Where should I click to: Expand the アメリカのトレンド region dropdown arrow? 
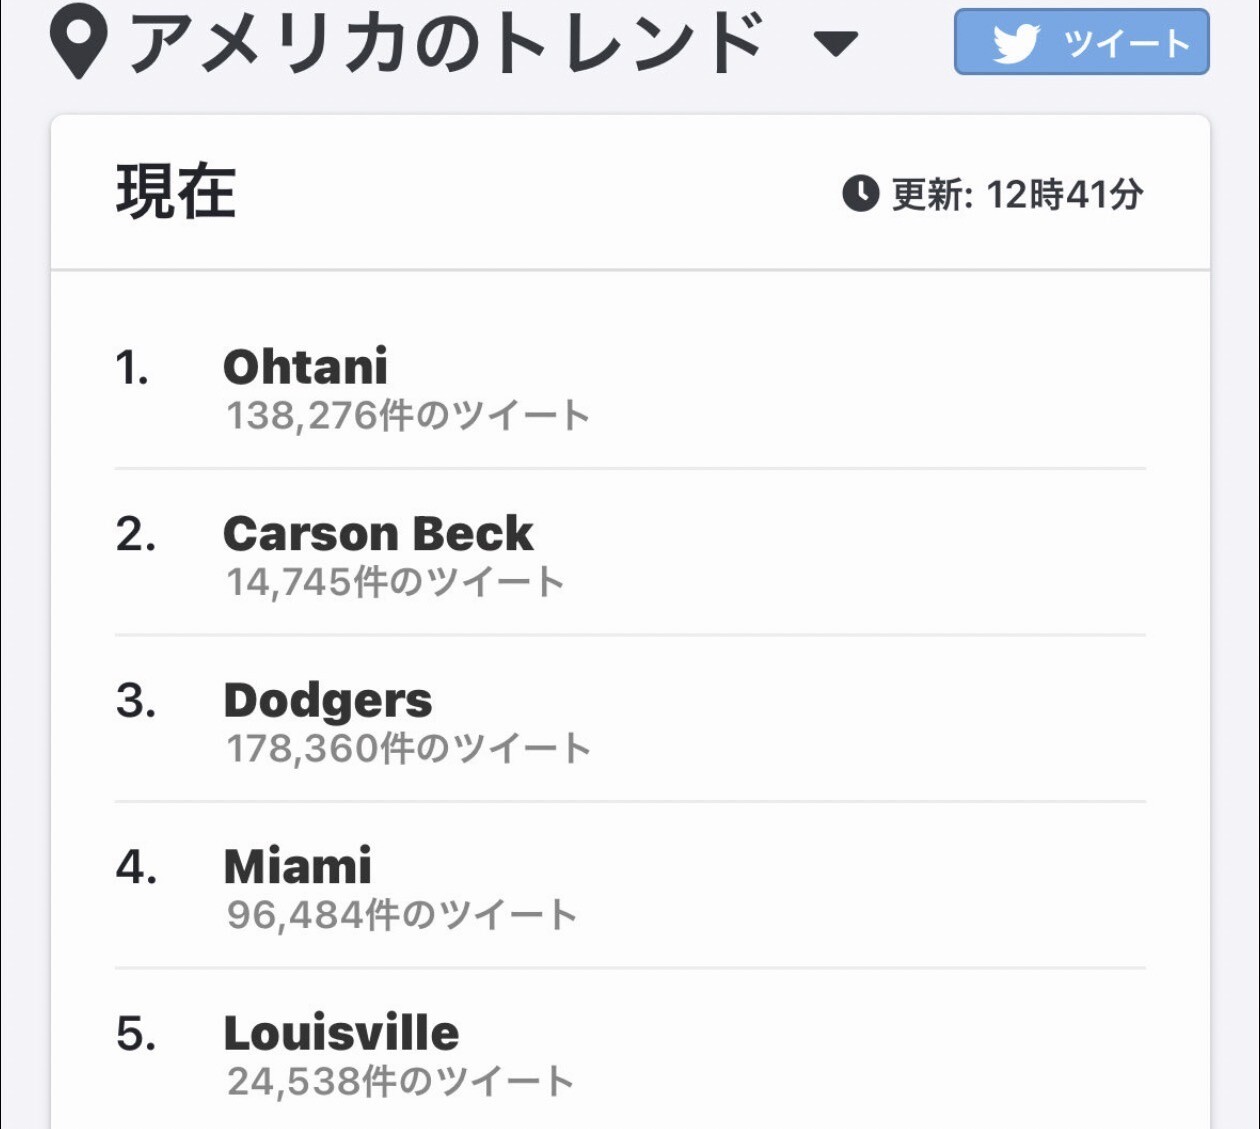point(835,43)
